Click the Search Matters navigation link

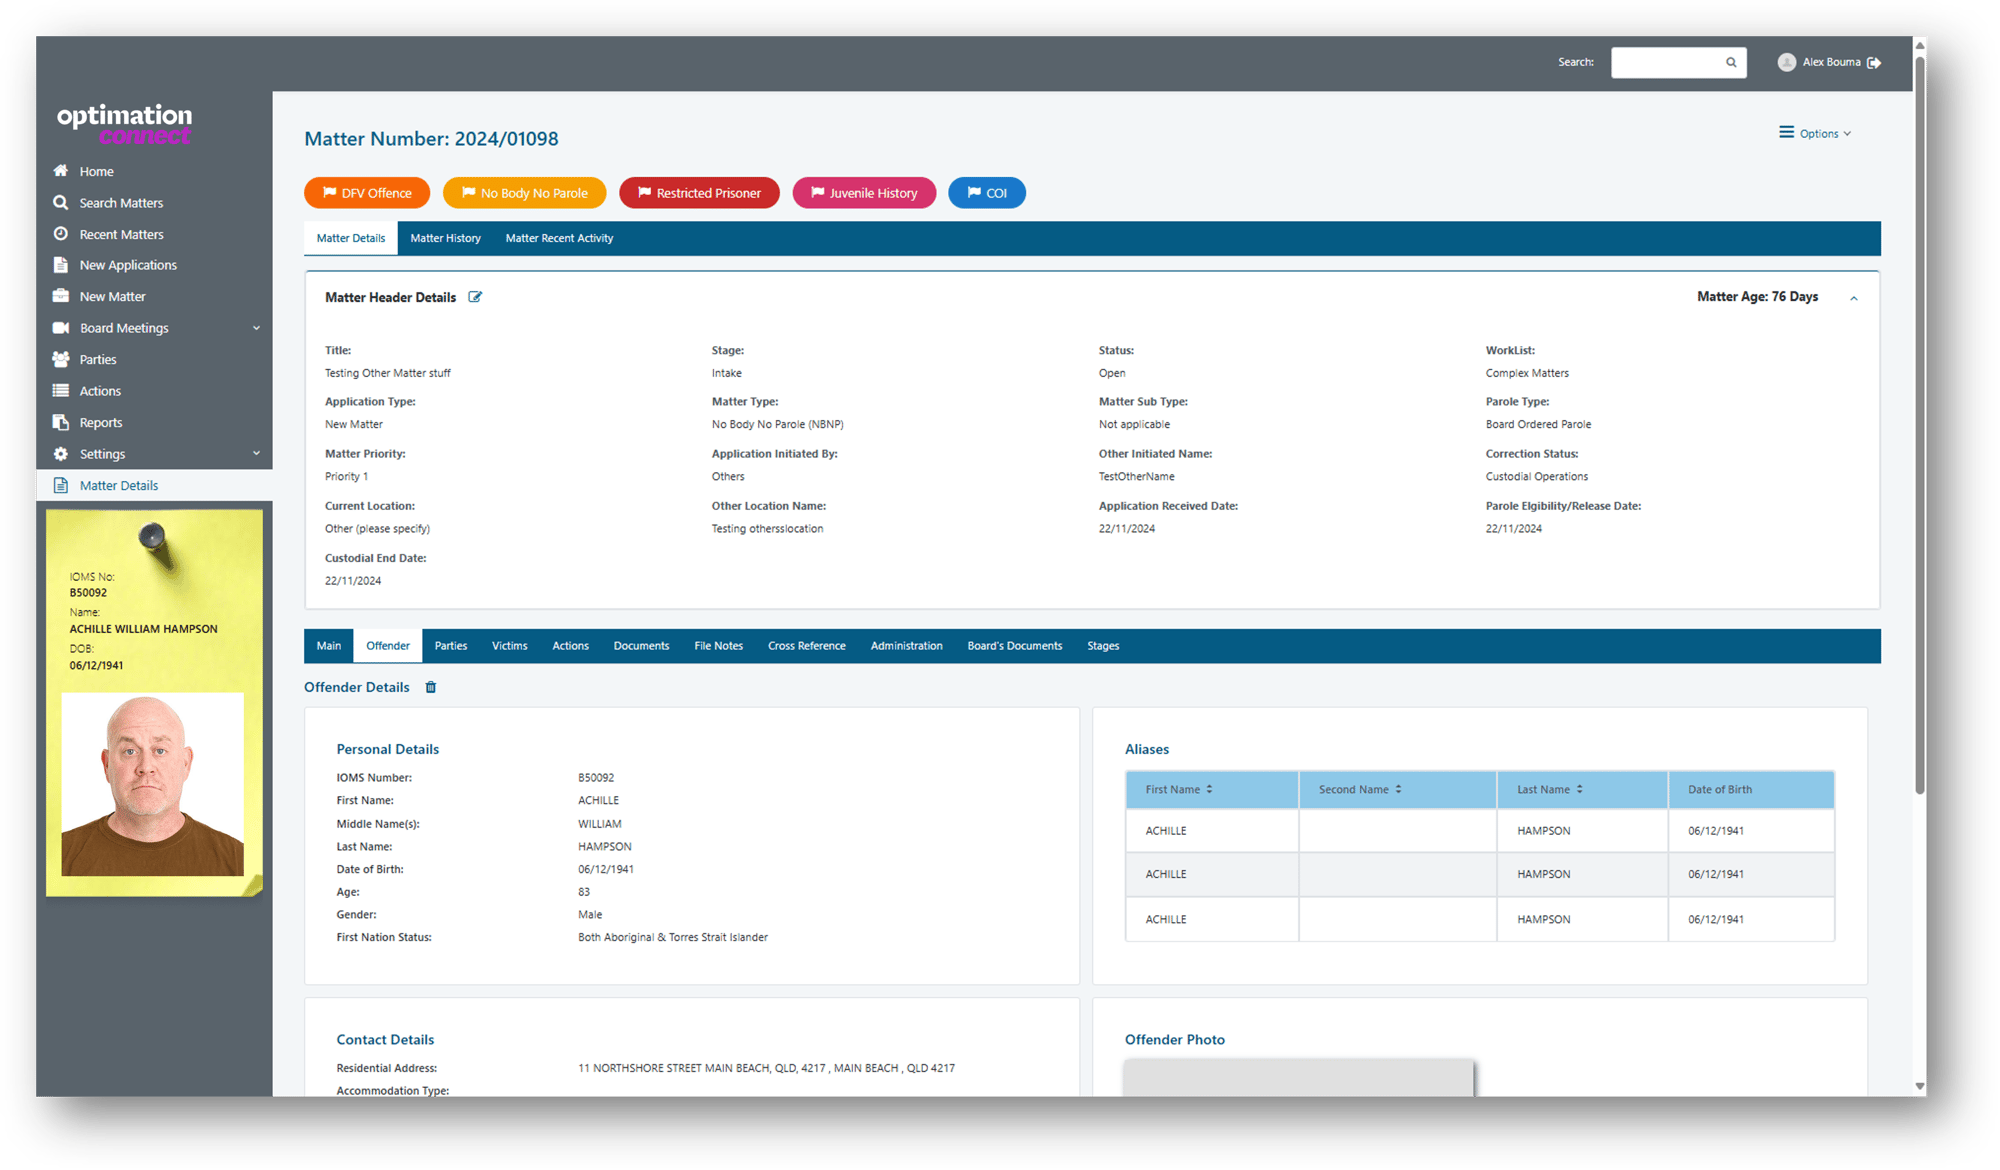pyautogui.click(x=123, y=202)
